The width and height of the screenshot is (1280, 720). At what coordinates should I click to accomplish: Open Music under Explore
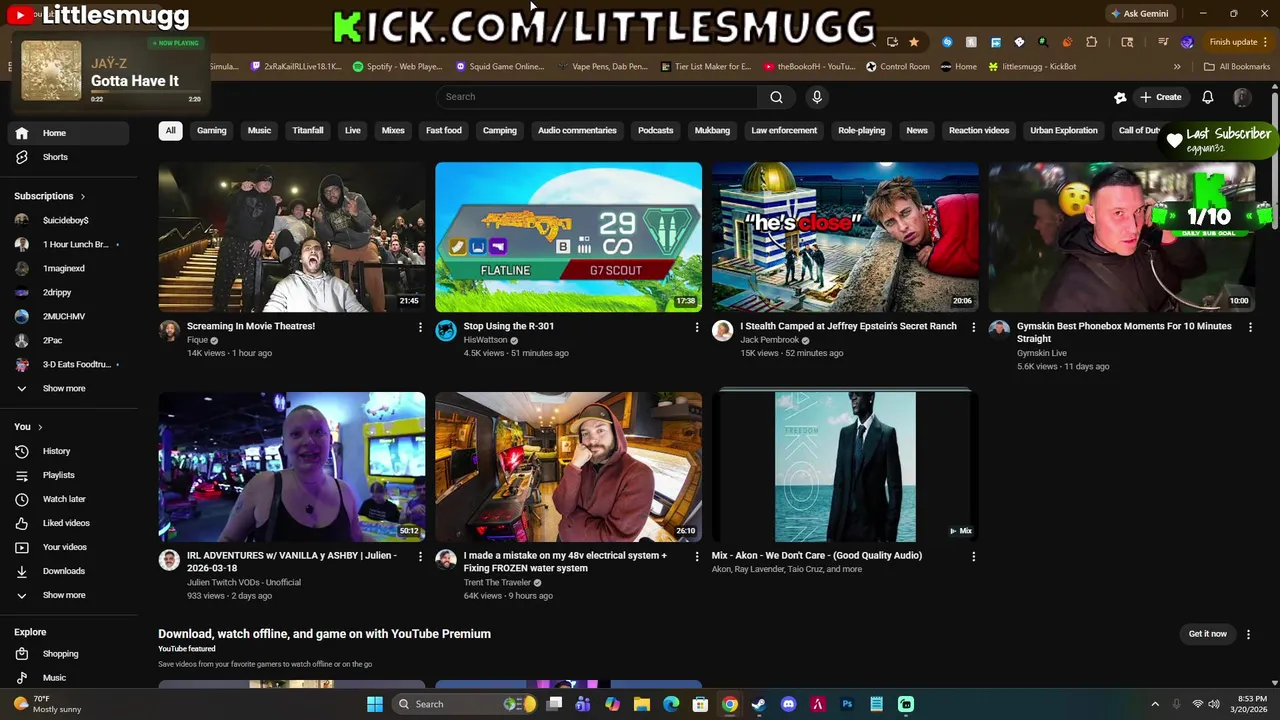tap(69, 678)
